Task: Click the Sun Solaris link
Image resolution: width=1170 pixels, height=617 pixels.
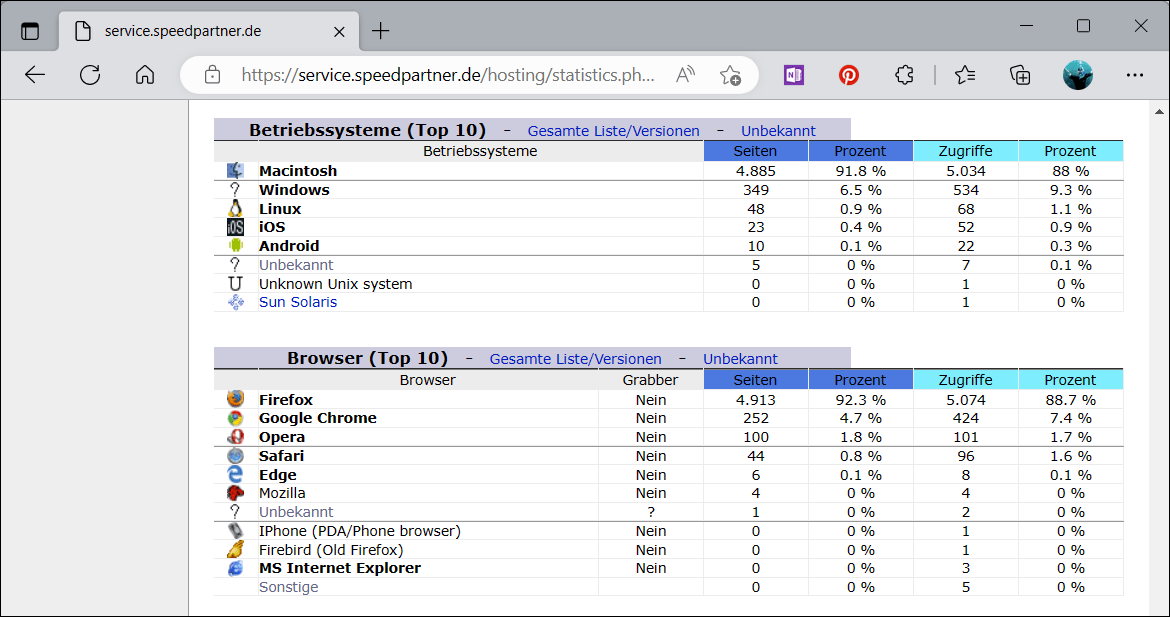Action: [x=298, y=302]
